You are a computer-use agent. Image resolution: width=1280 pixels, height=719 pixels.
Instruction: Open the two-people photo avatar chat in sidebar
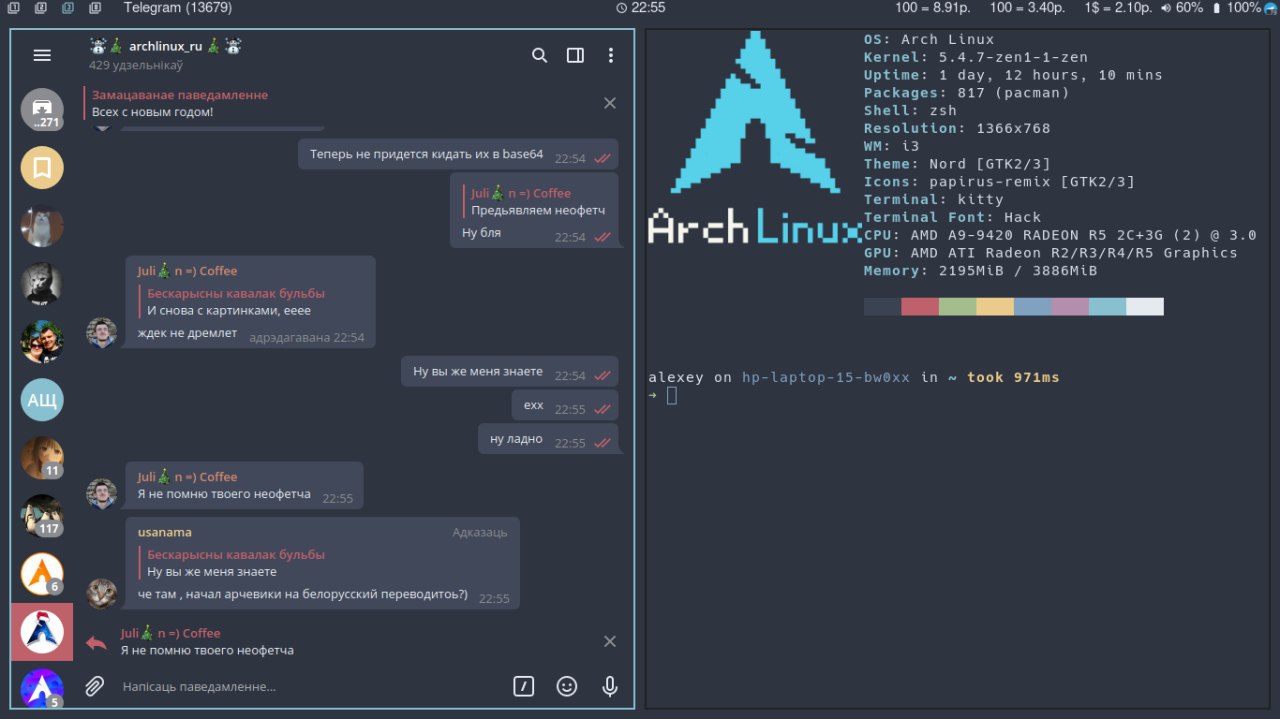point(42,342)
